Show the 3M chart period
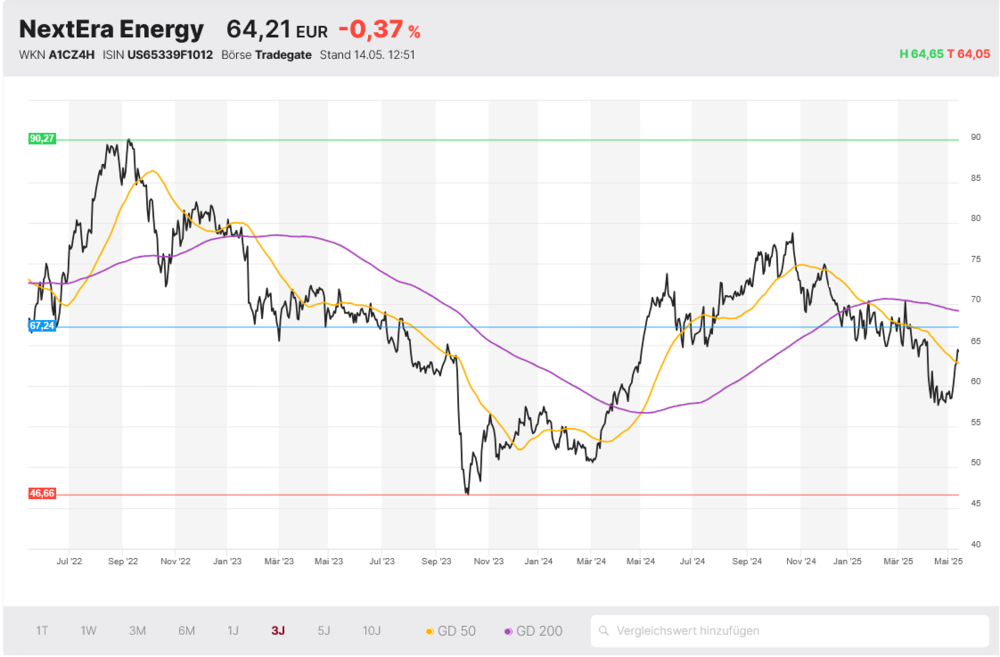This screenshot has height=657, width=1000. pyautogui.click(x=137, y=631)
